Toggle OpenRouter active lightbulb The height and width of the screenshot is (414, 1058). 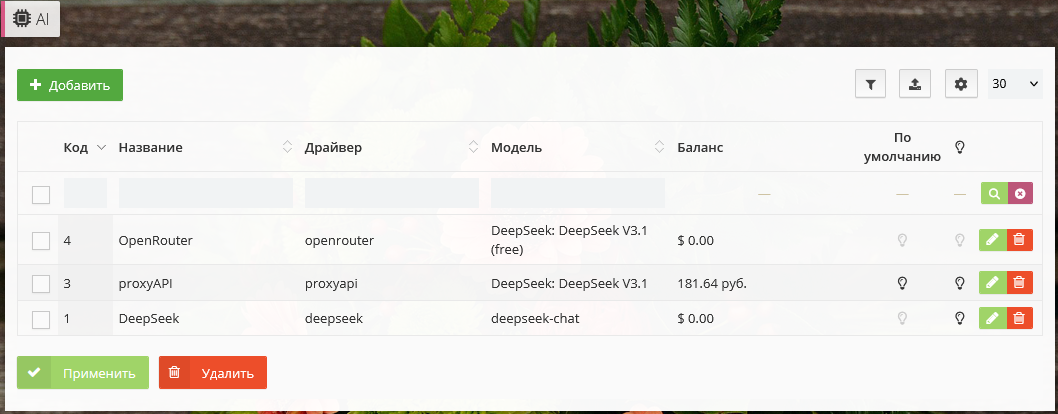(x=959, y=240)
